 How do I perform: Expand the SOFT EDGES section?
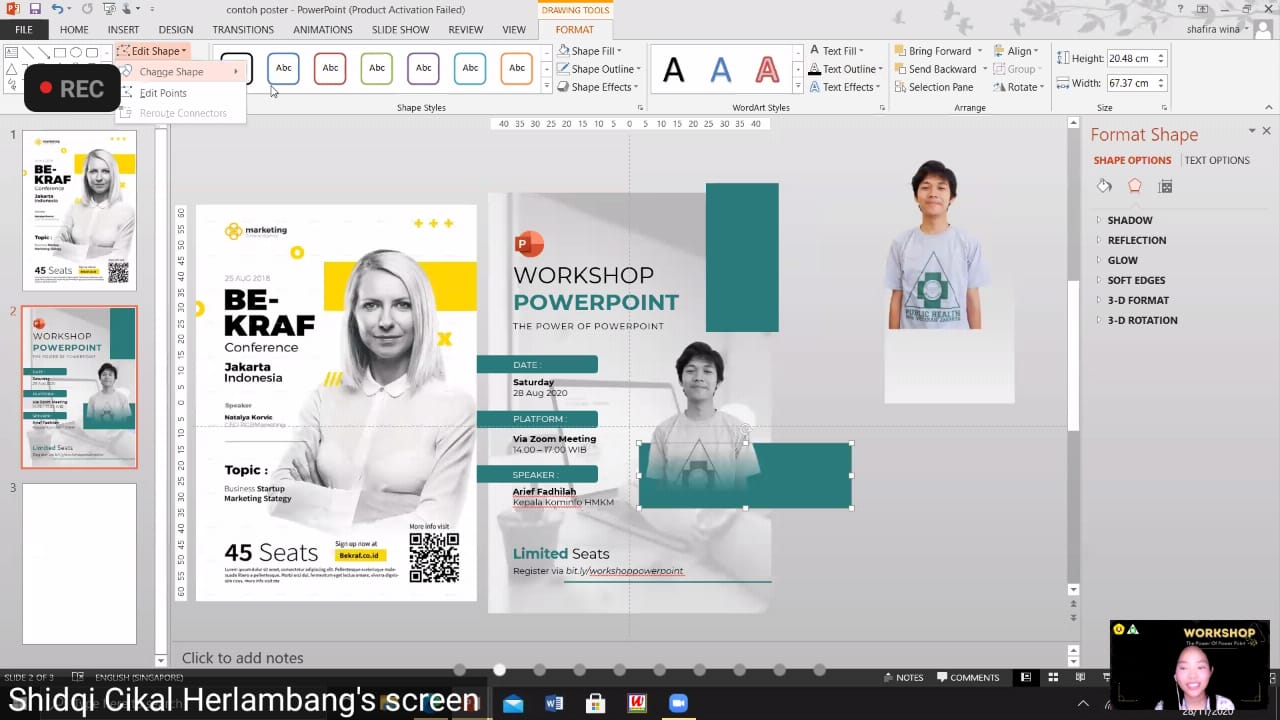(1135, 280)
